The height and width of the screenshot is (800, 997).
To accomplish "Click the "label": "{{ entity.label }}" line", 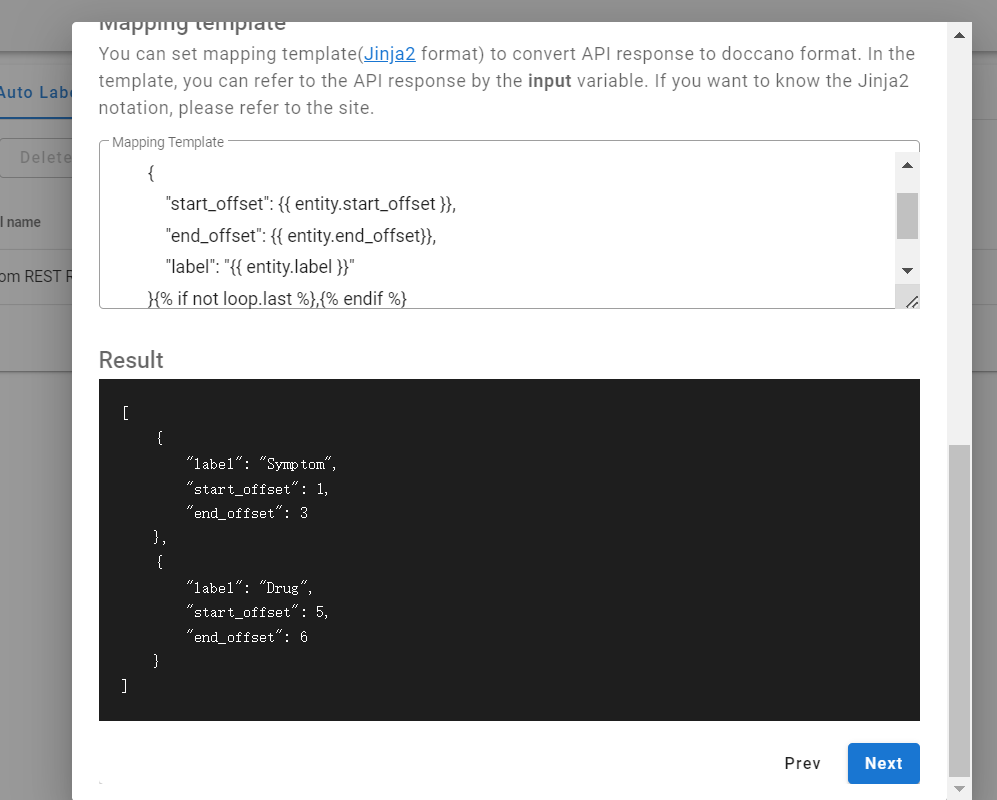I will point(260,267).
